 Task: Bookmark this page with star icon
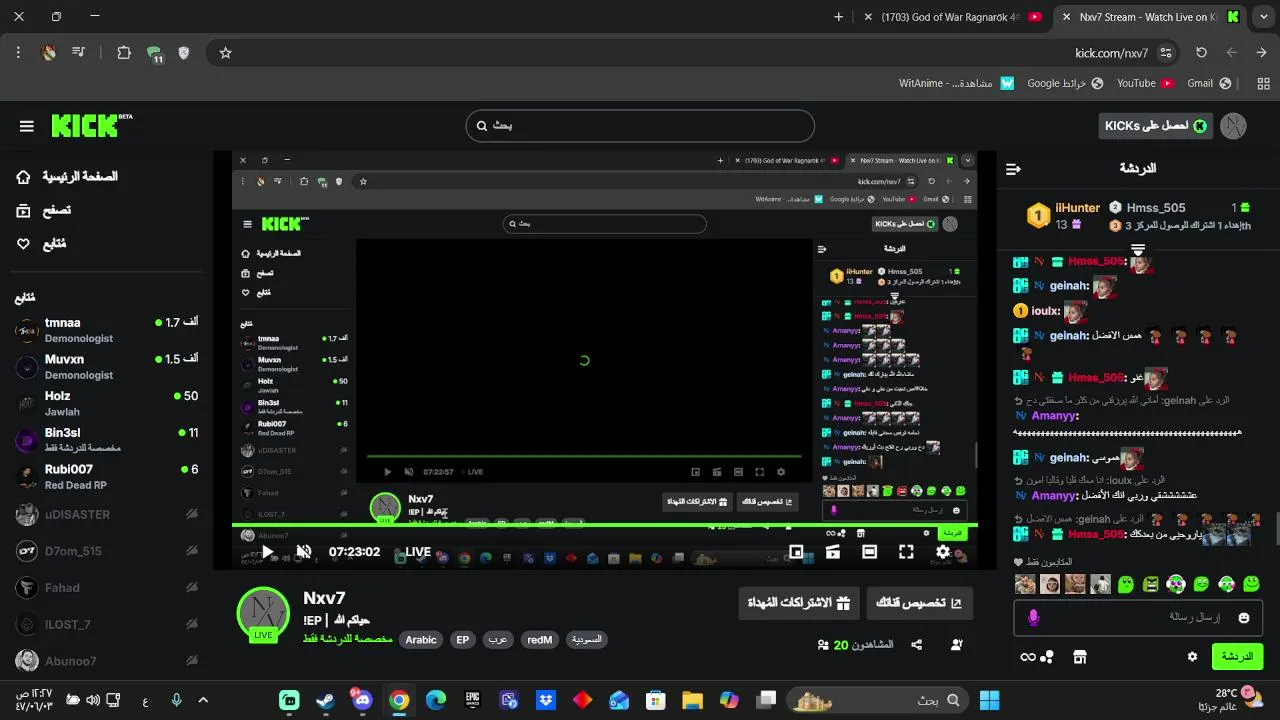click(x=225, y=53)
